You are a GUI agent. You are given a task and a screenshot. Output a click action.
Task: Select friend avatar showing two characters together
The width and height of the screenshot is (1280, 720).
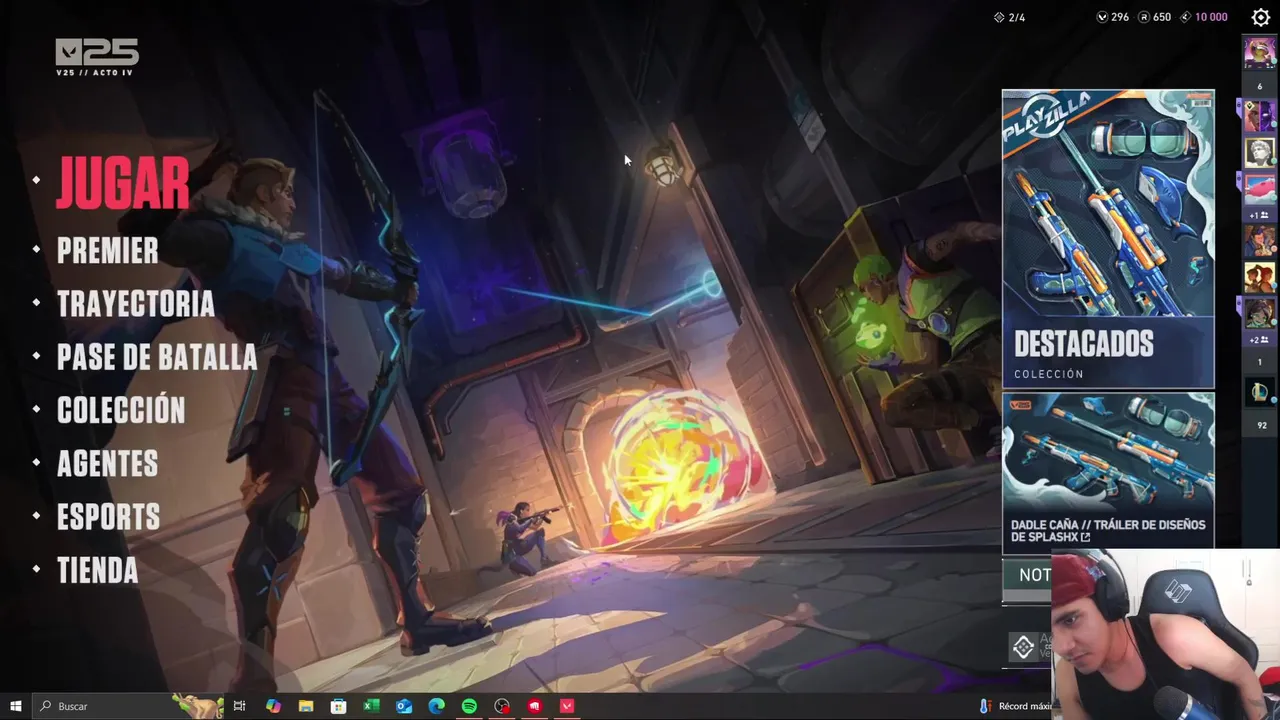(1260, 277)
